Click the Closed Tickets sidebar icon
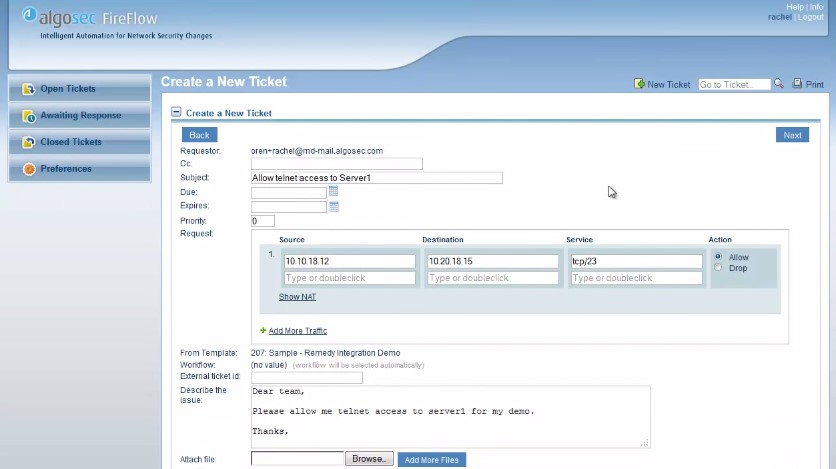 click(x=28, y=142)
